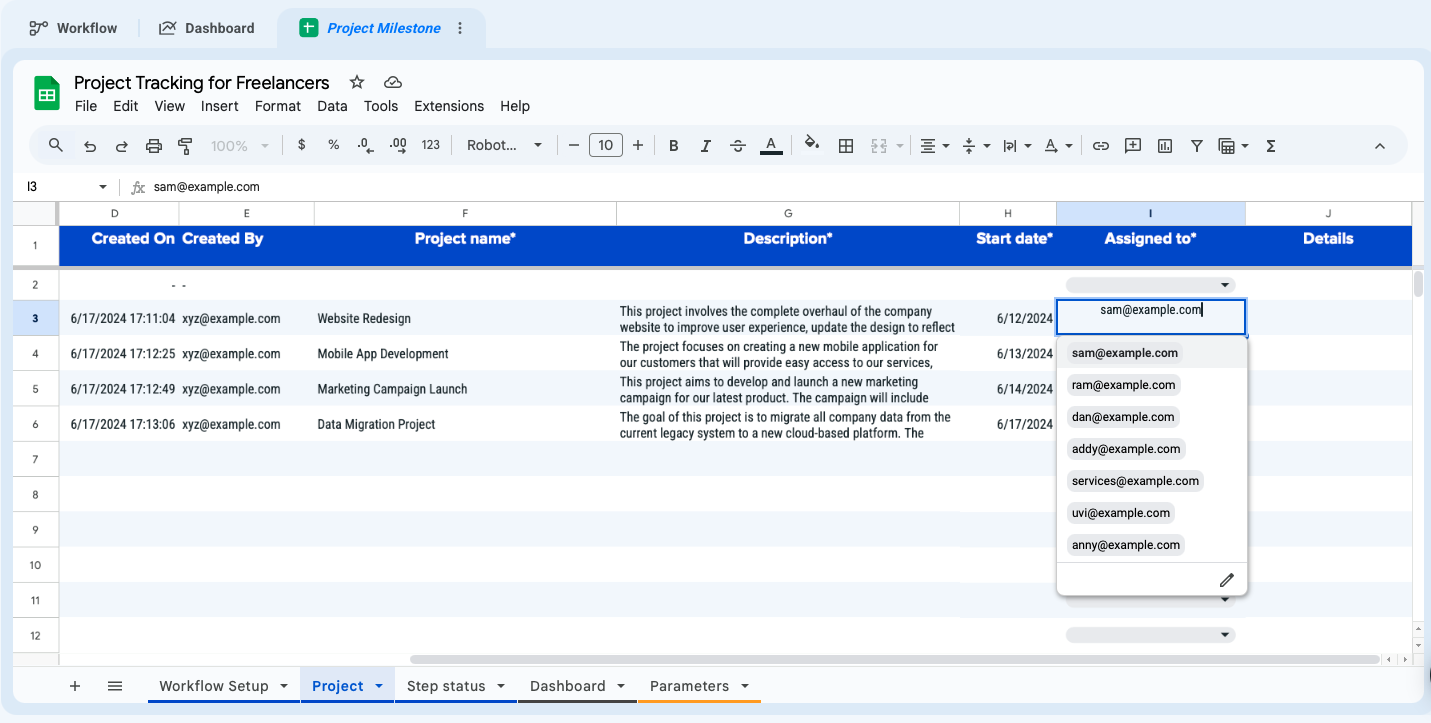Screen dimensions: 1431x723
Task: Click the formula bar showing sam@example.com
Action: [x=785, y=187]
